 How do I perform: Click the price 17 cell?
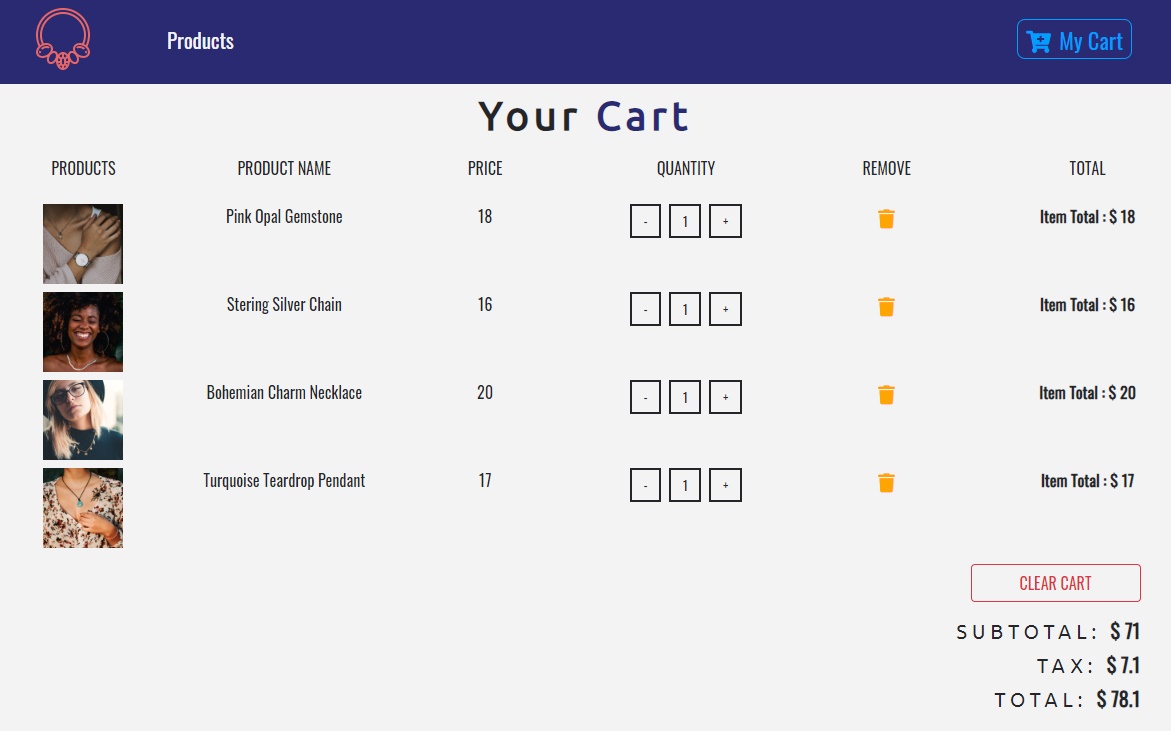[485, 481]
